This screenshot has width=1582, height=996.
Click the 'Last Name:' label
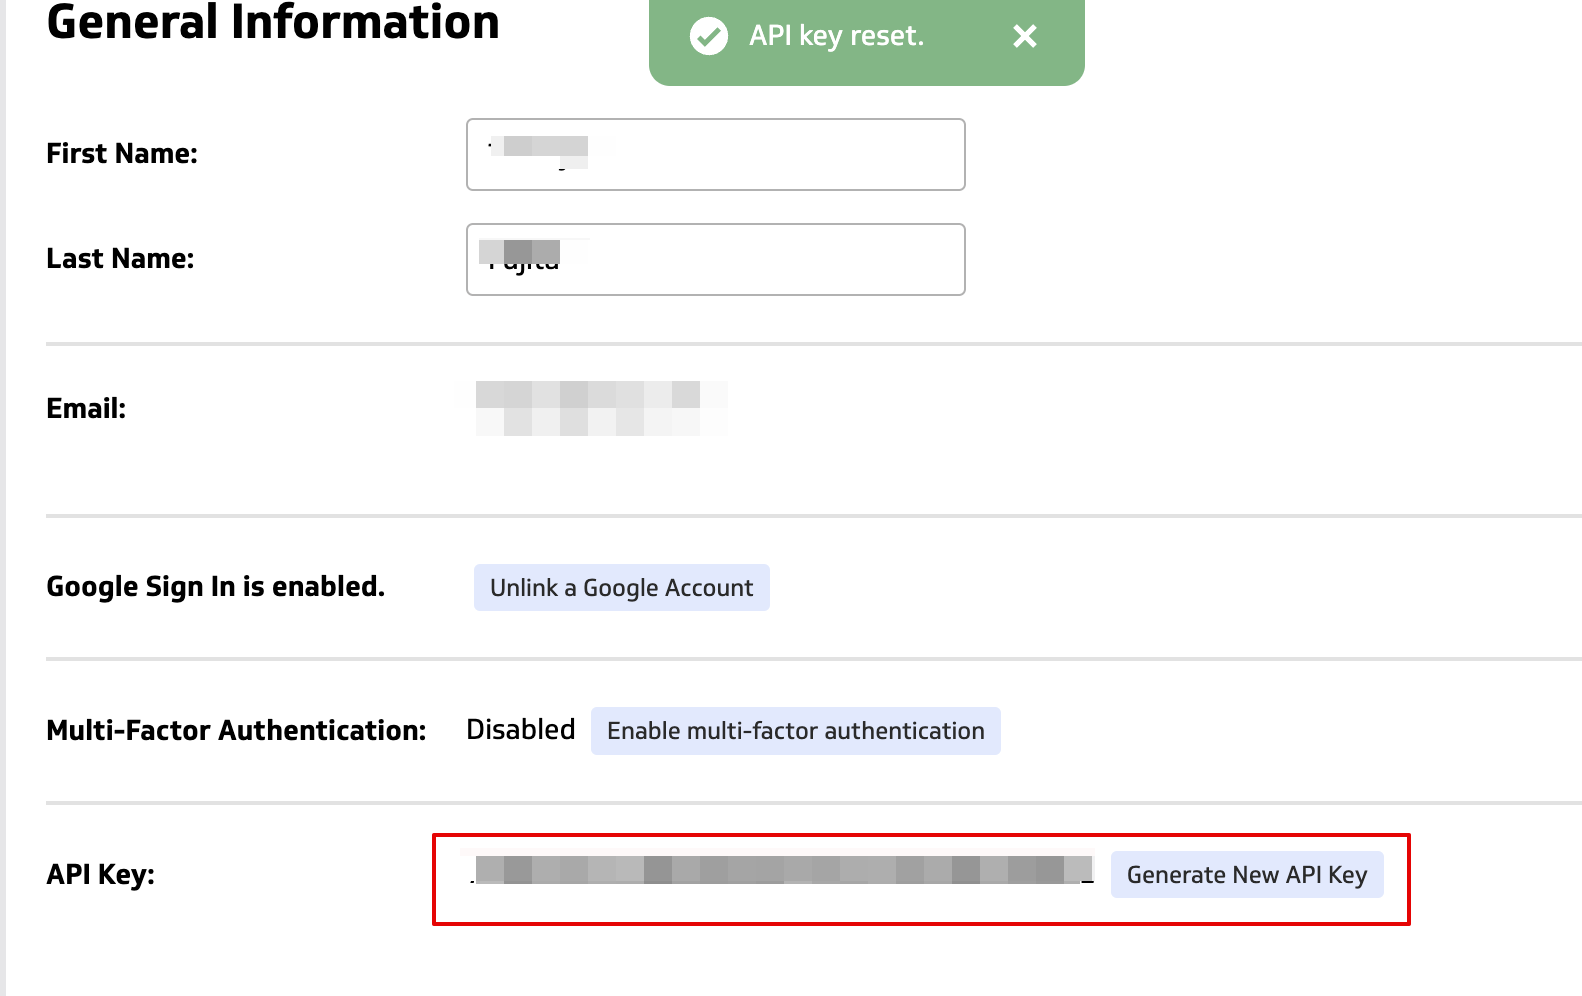(120, 259)
